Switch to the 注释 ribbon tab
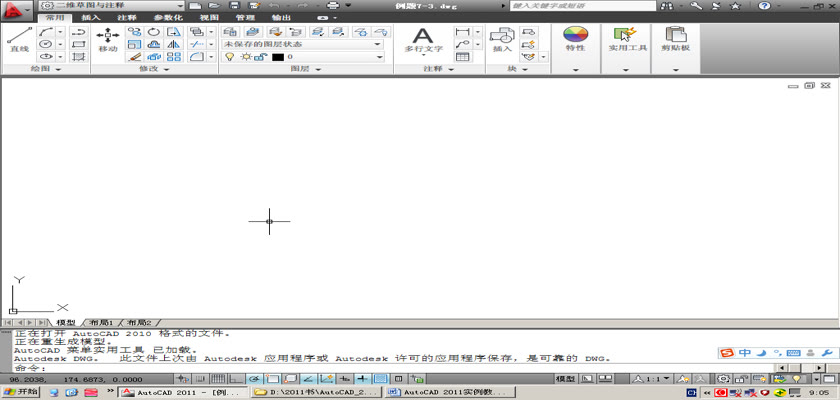The height and width of the screenshot is (400, 840). point(126,18)
